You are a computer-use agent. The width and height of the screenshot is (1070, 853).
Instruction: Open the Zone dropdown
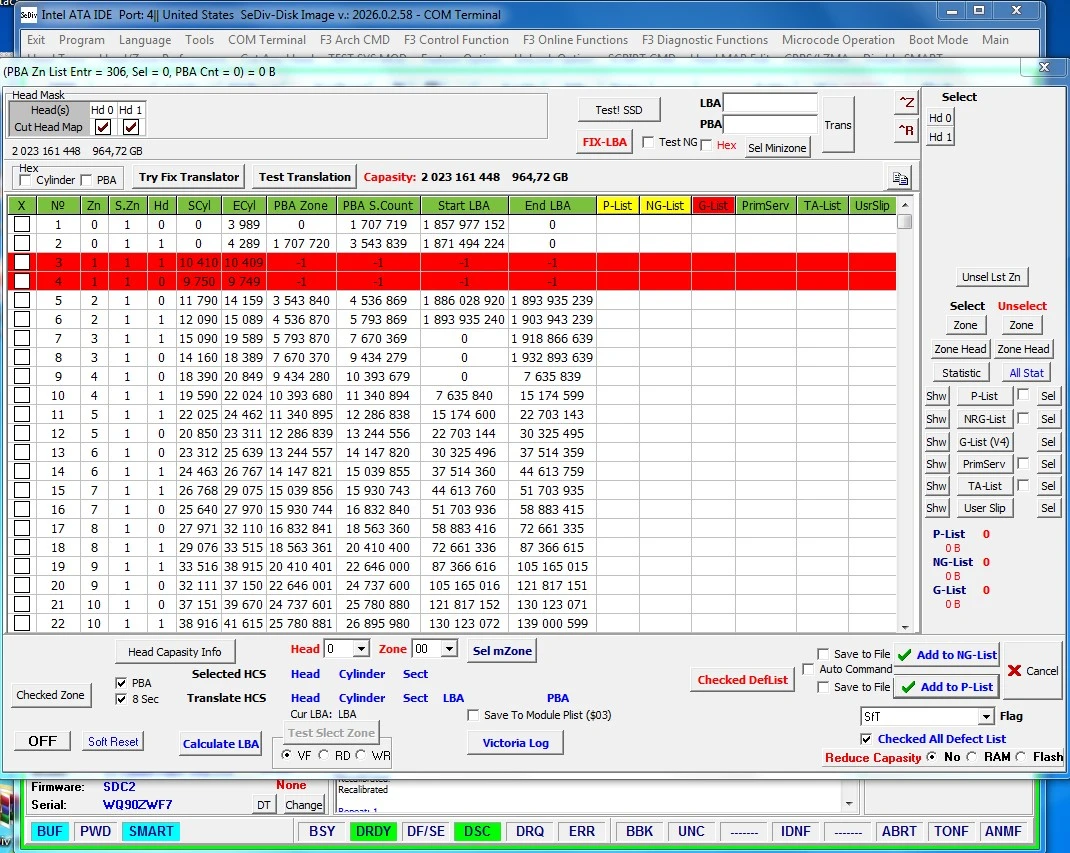(x=449, y=649)
